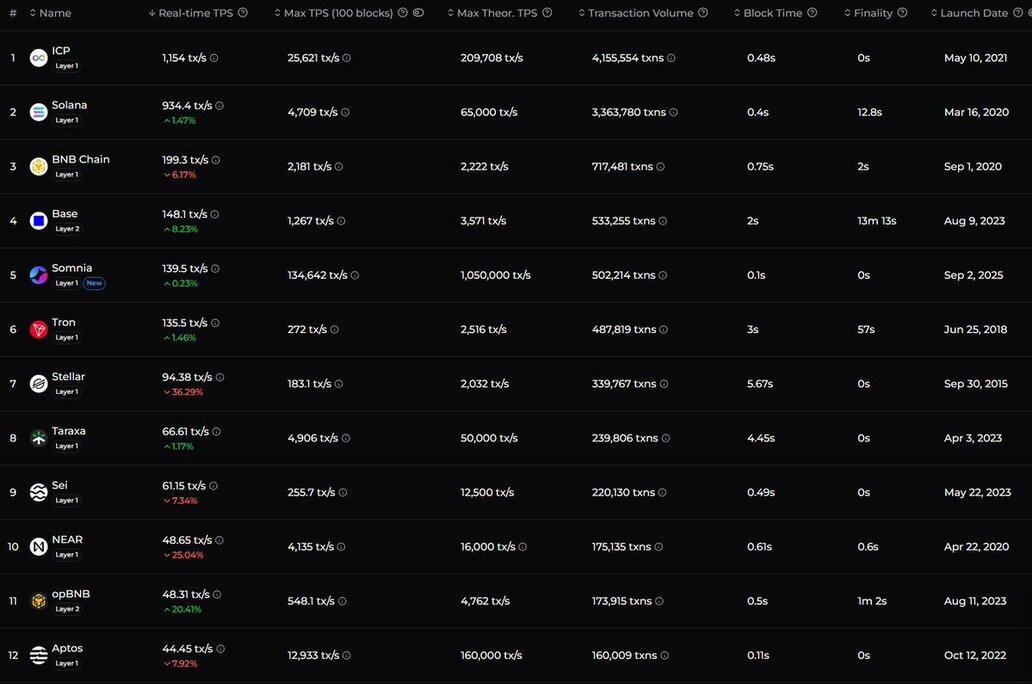Sort by Block Time column header

[768, 13]
